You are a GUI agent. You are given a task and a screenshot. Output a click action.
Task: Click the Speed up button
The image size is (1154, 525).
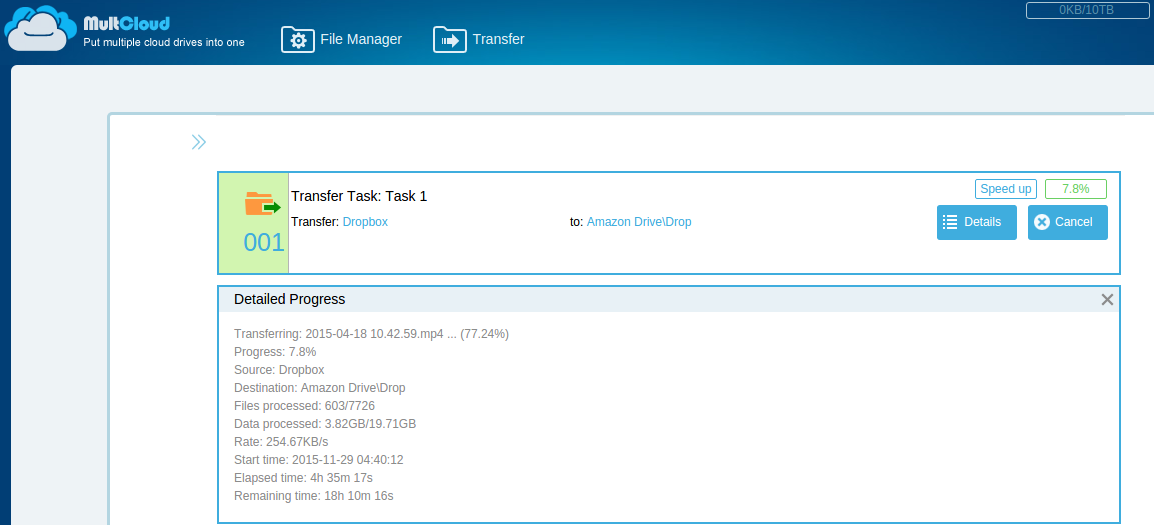coord(1005,189)
